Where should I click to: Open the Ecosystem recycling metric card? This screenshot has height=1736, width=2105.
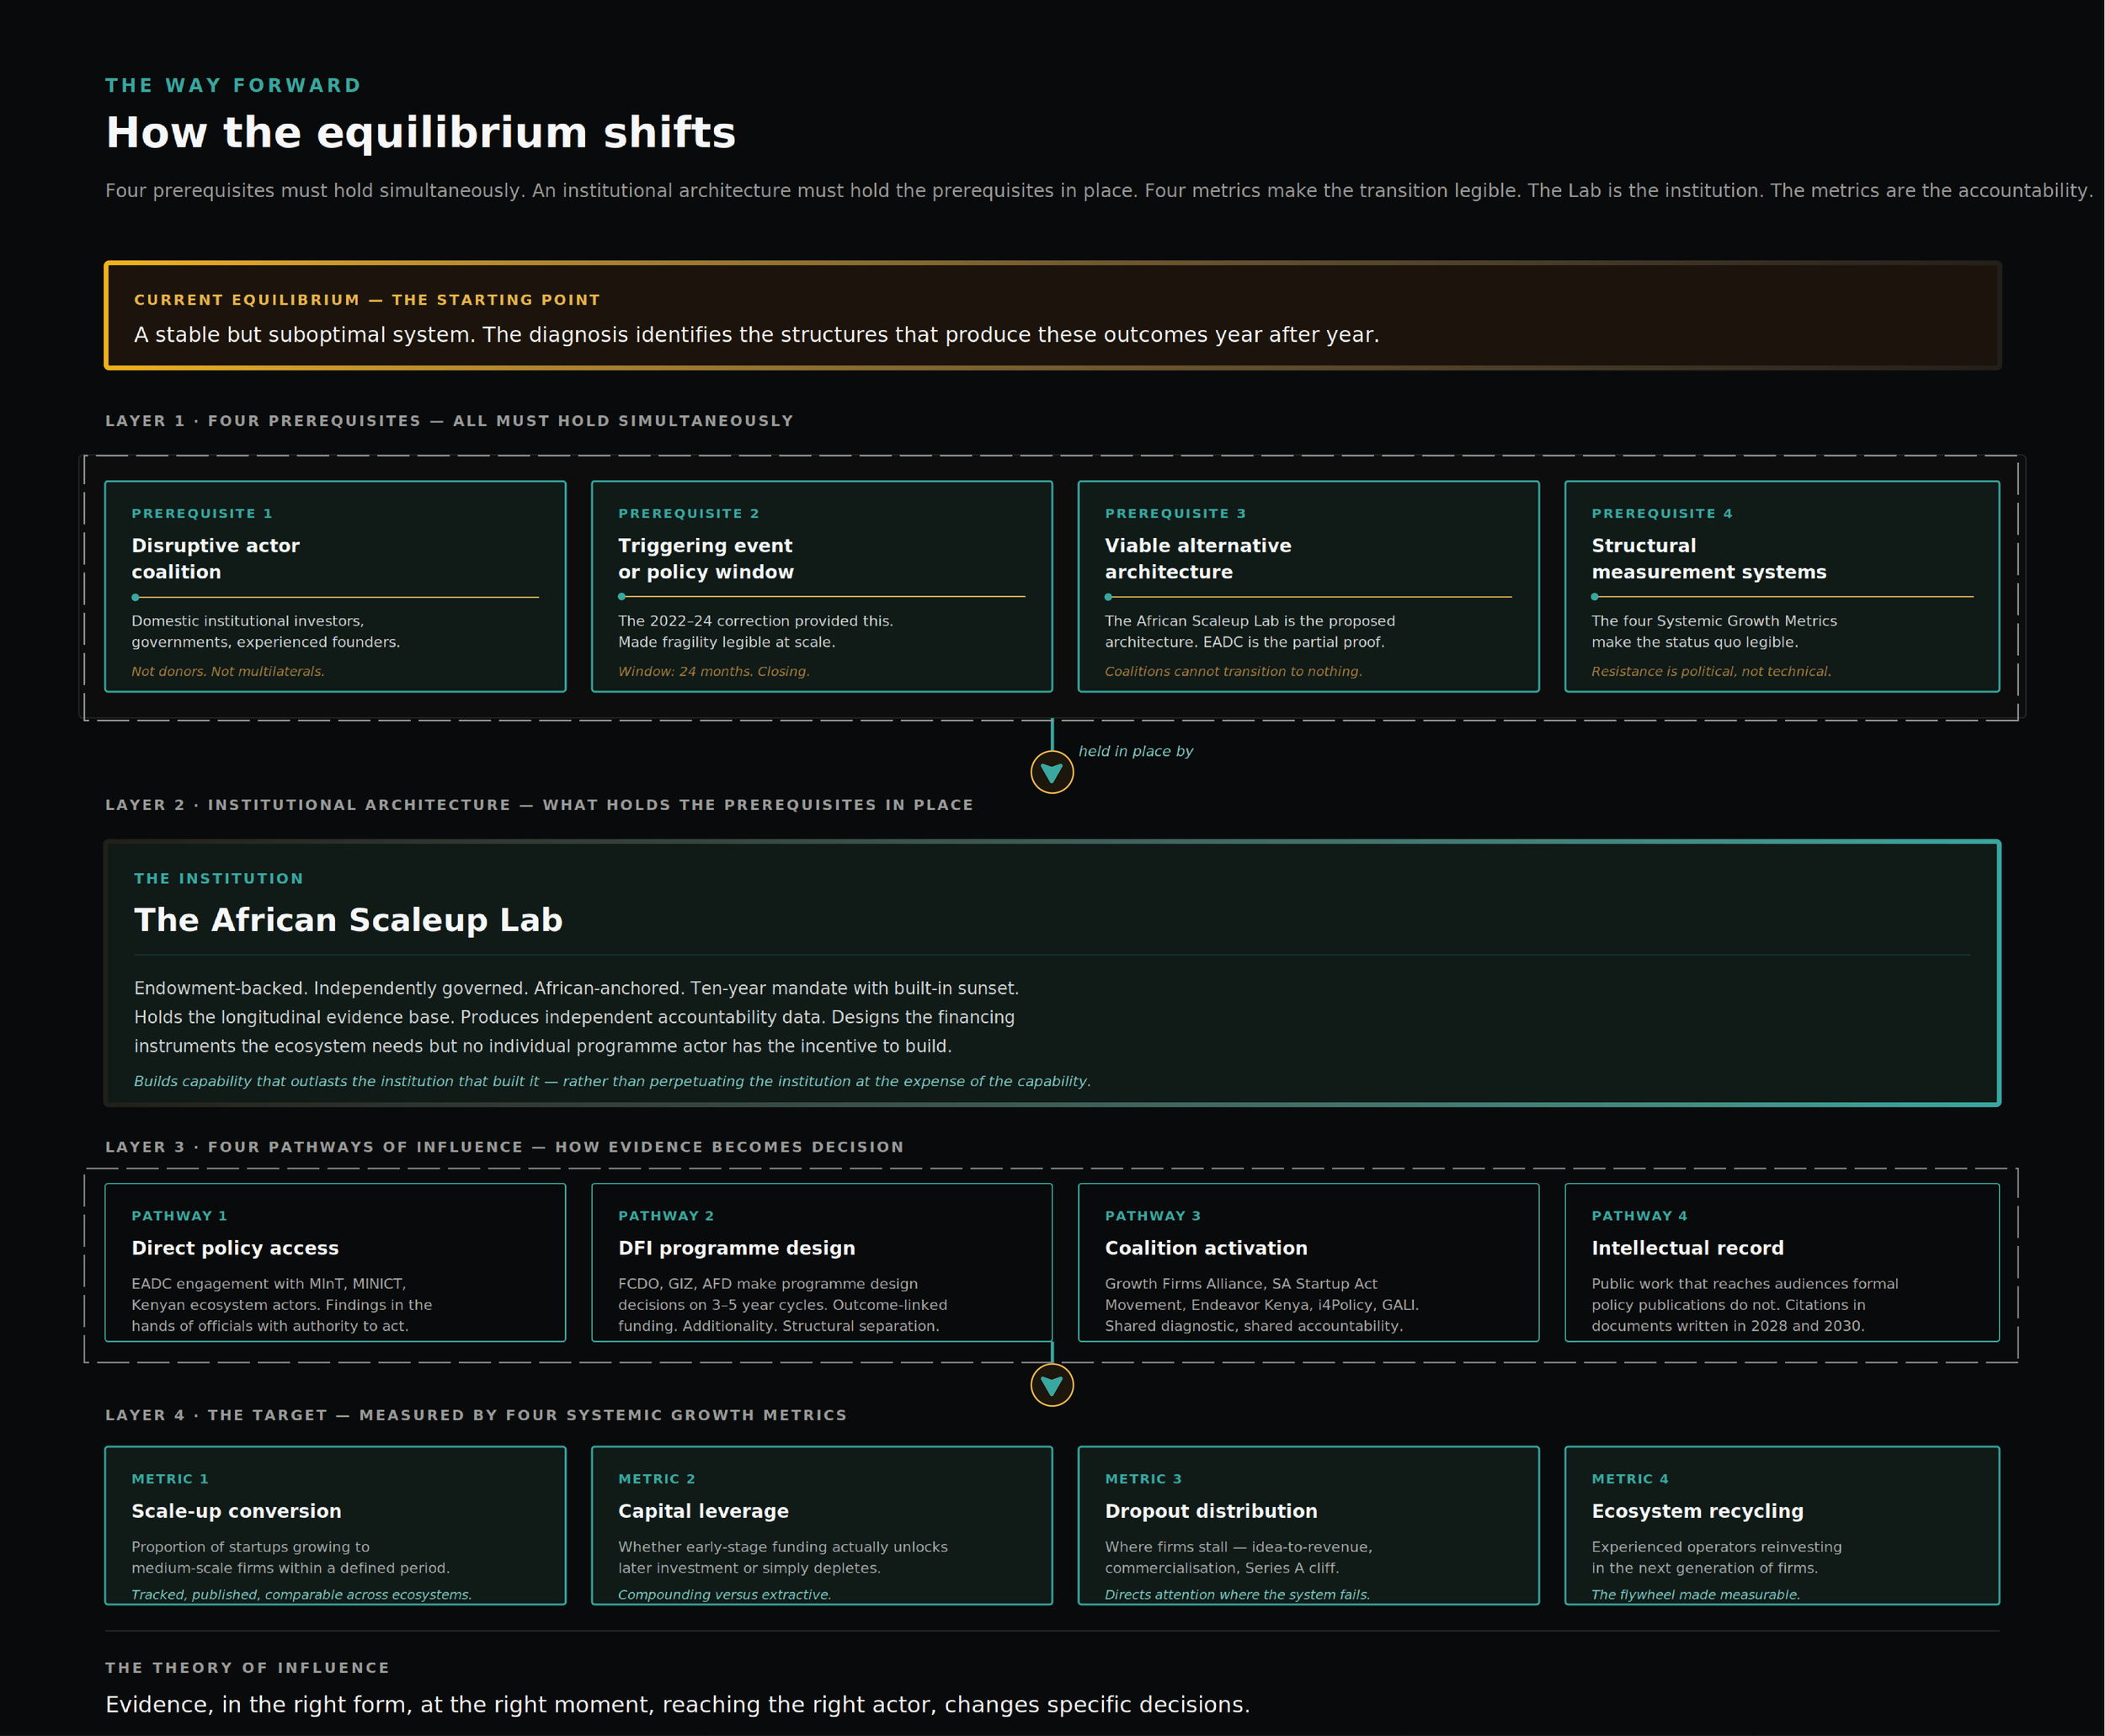click(1781, 1525)
